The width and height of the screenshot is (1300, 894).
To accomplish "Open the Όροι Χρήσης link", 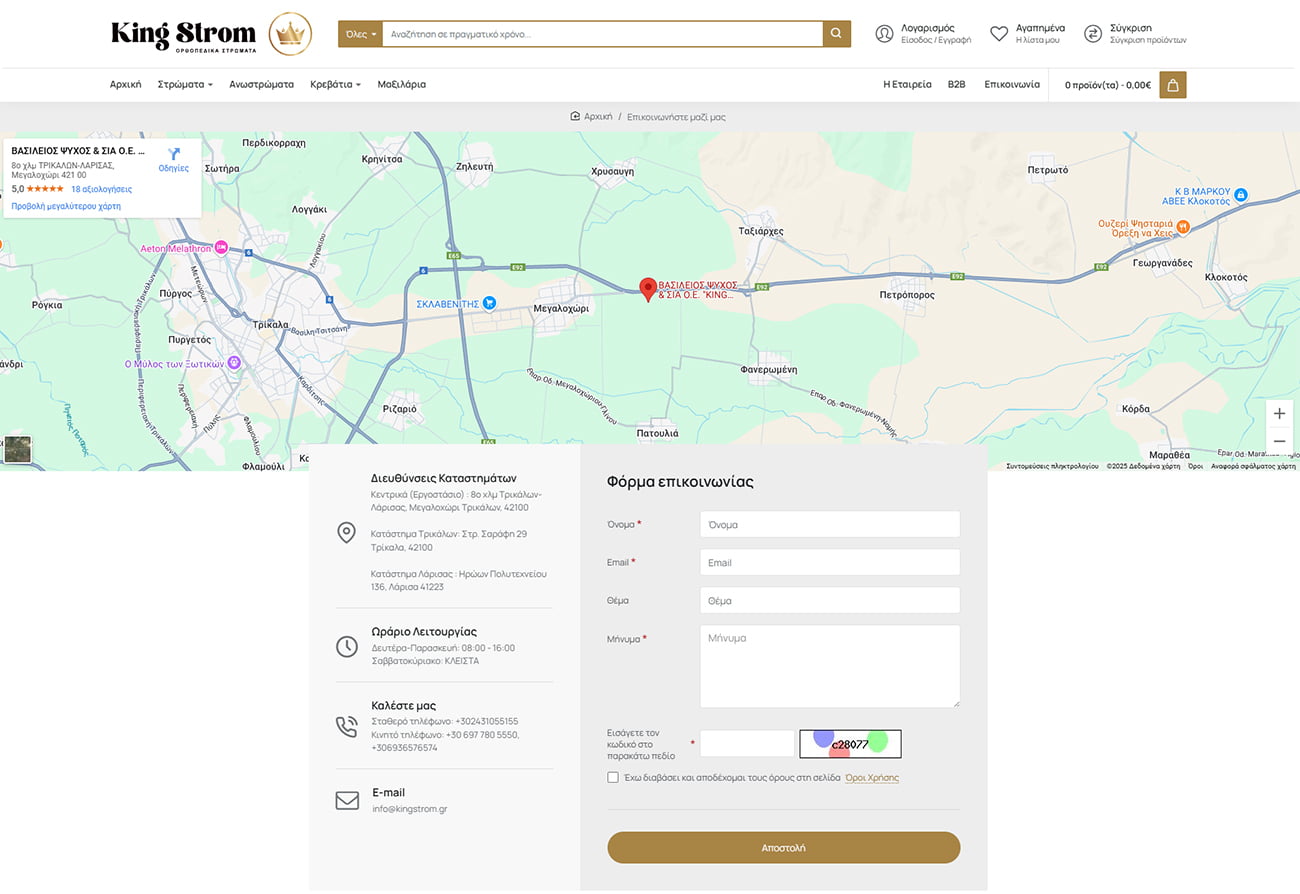I will click(872, 777).
